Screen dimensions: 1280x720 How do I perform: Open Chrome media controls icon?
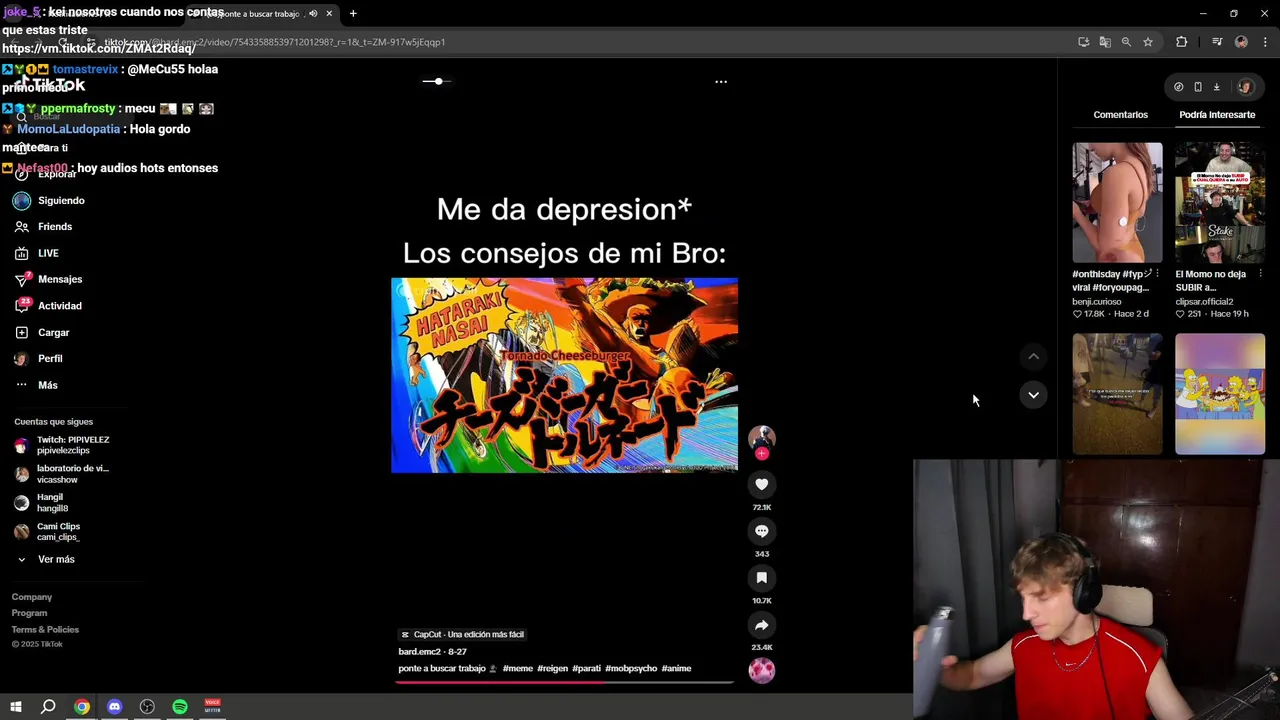tap(1217, 42)
